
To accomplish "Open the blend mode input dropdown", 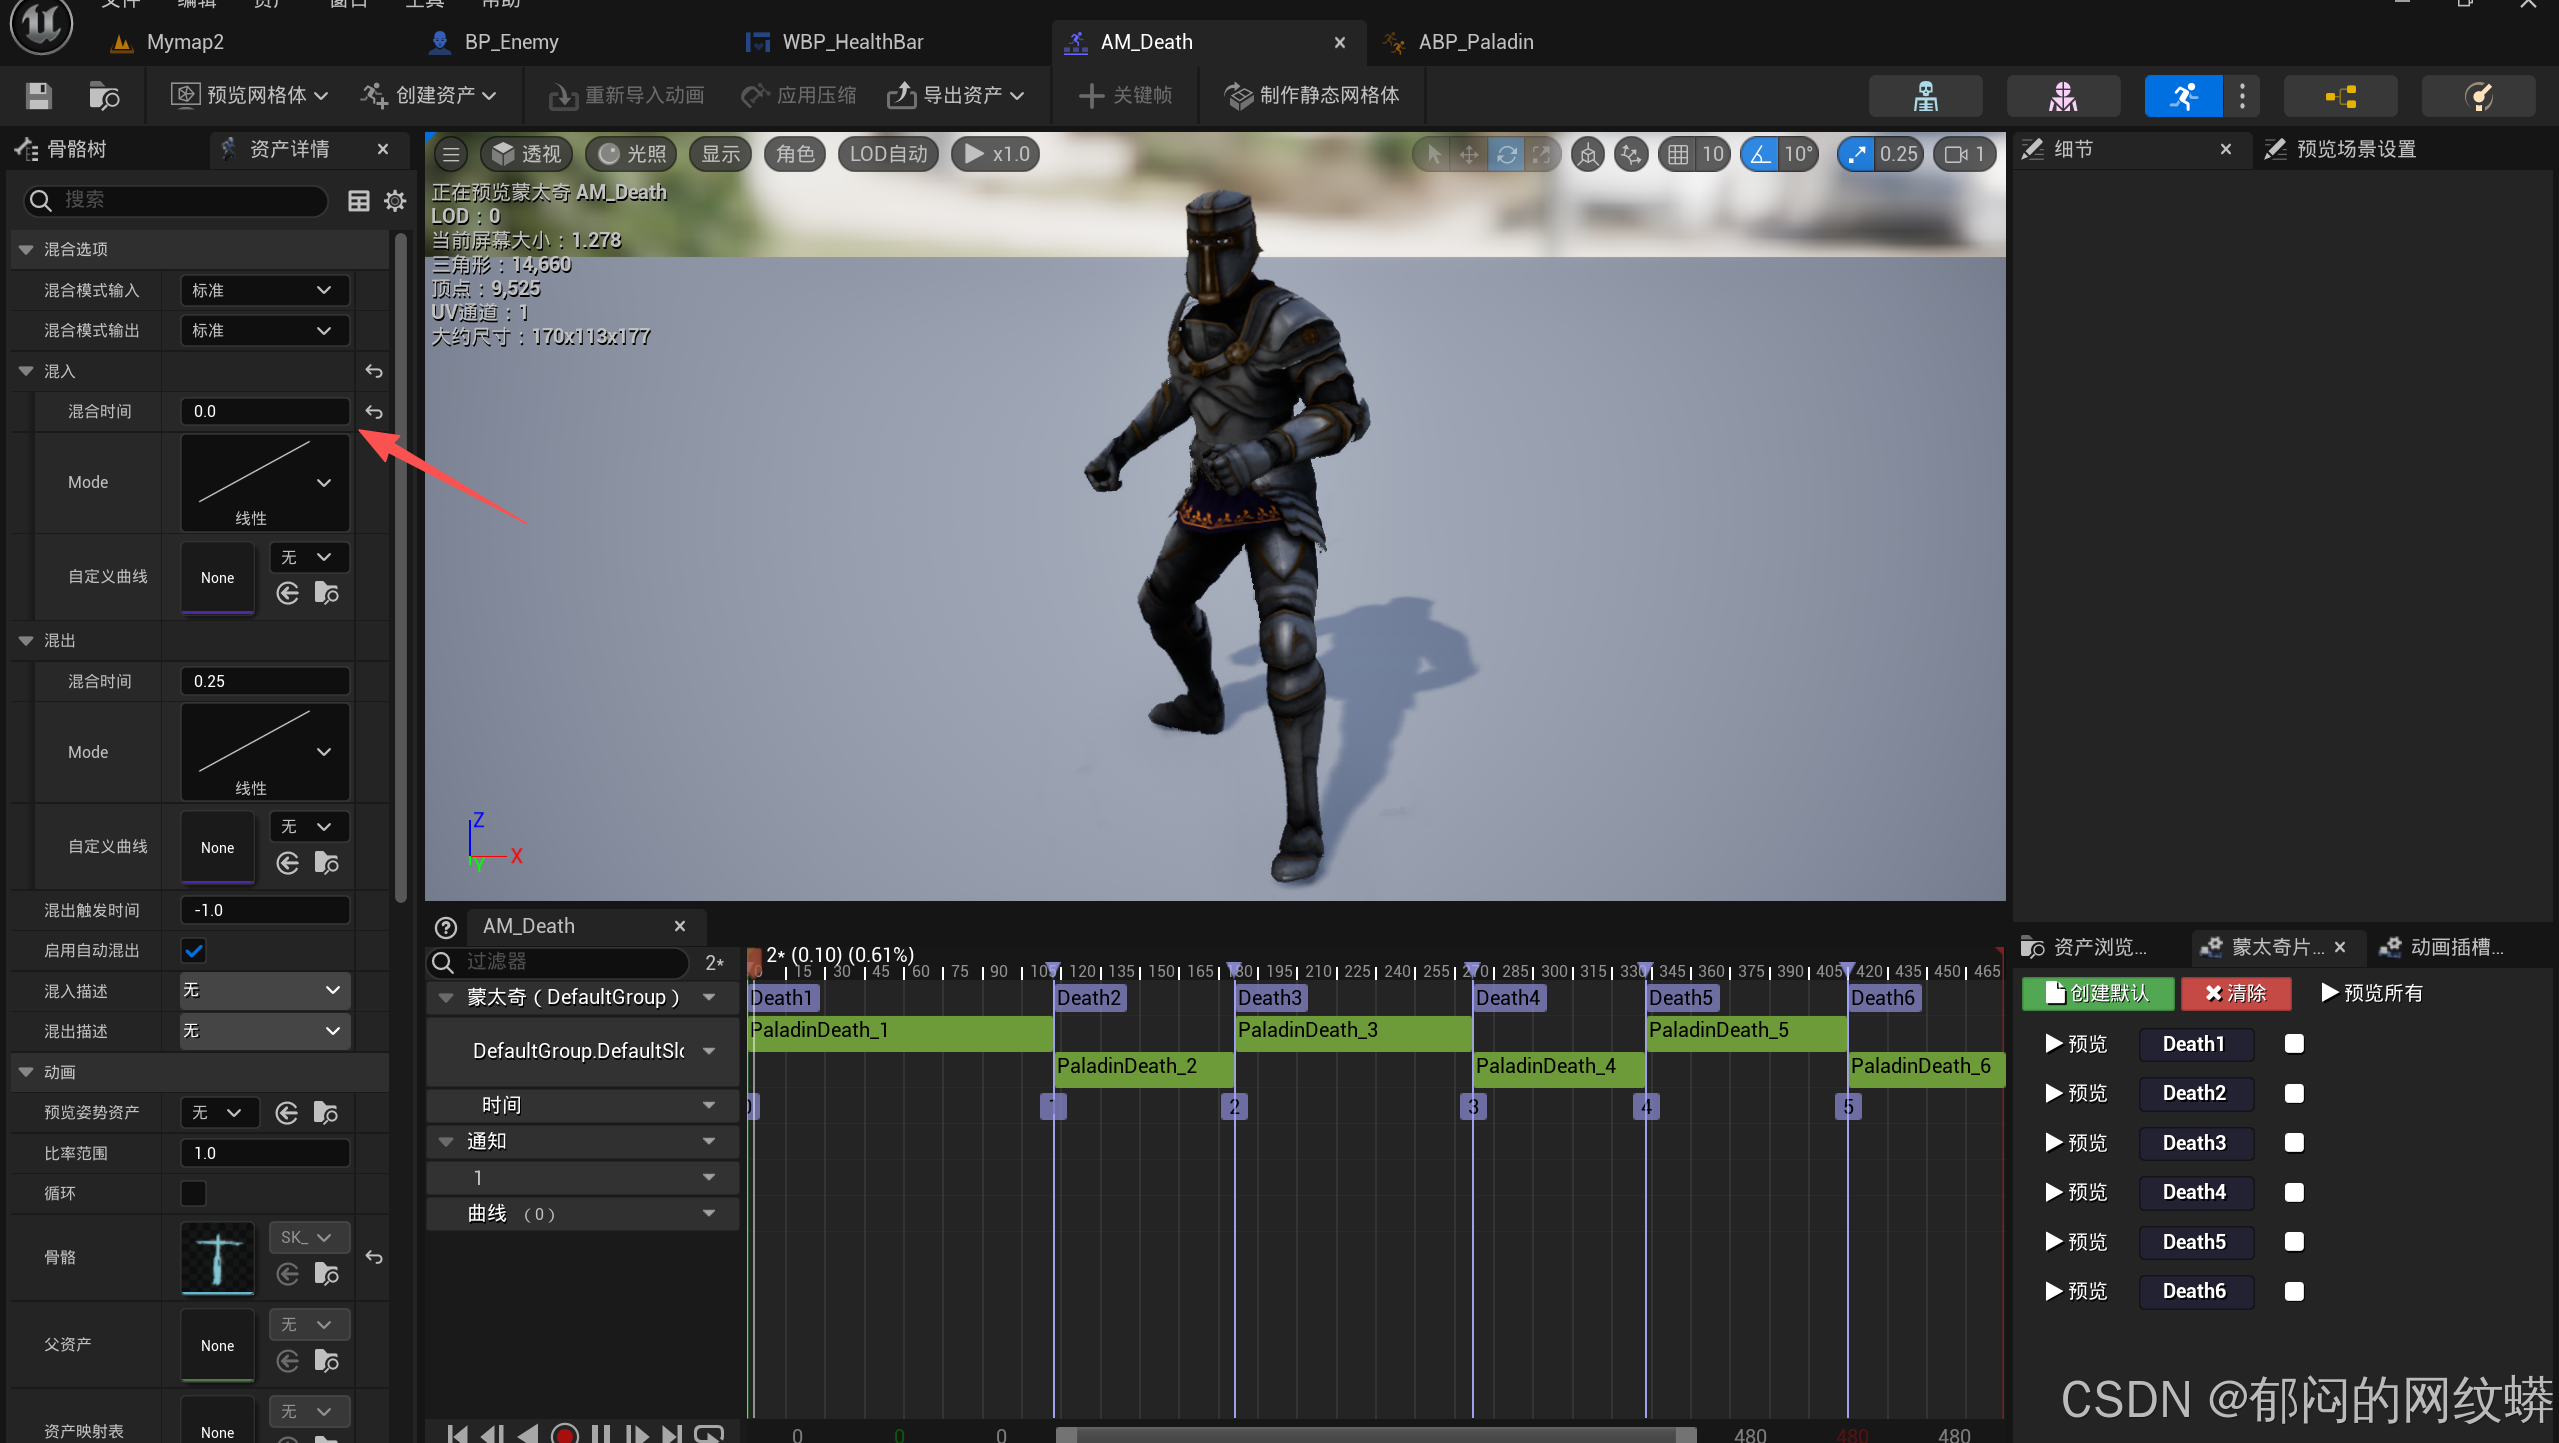I will coord(264,290).
